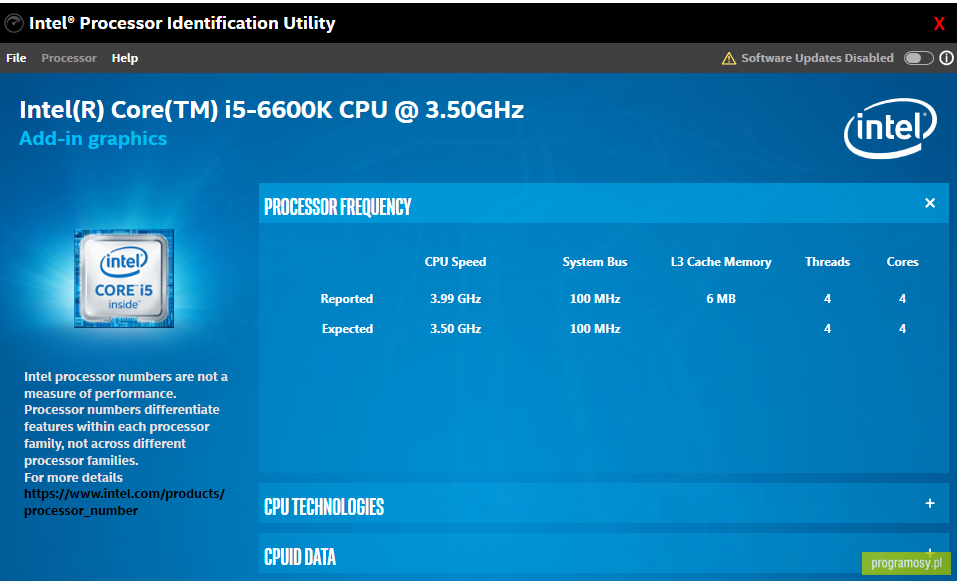Click the expected CPU speed 3.50 GHz
957x581 pixels.
[455, 328]
